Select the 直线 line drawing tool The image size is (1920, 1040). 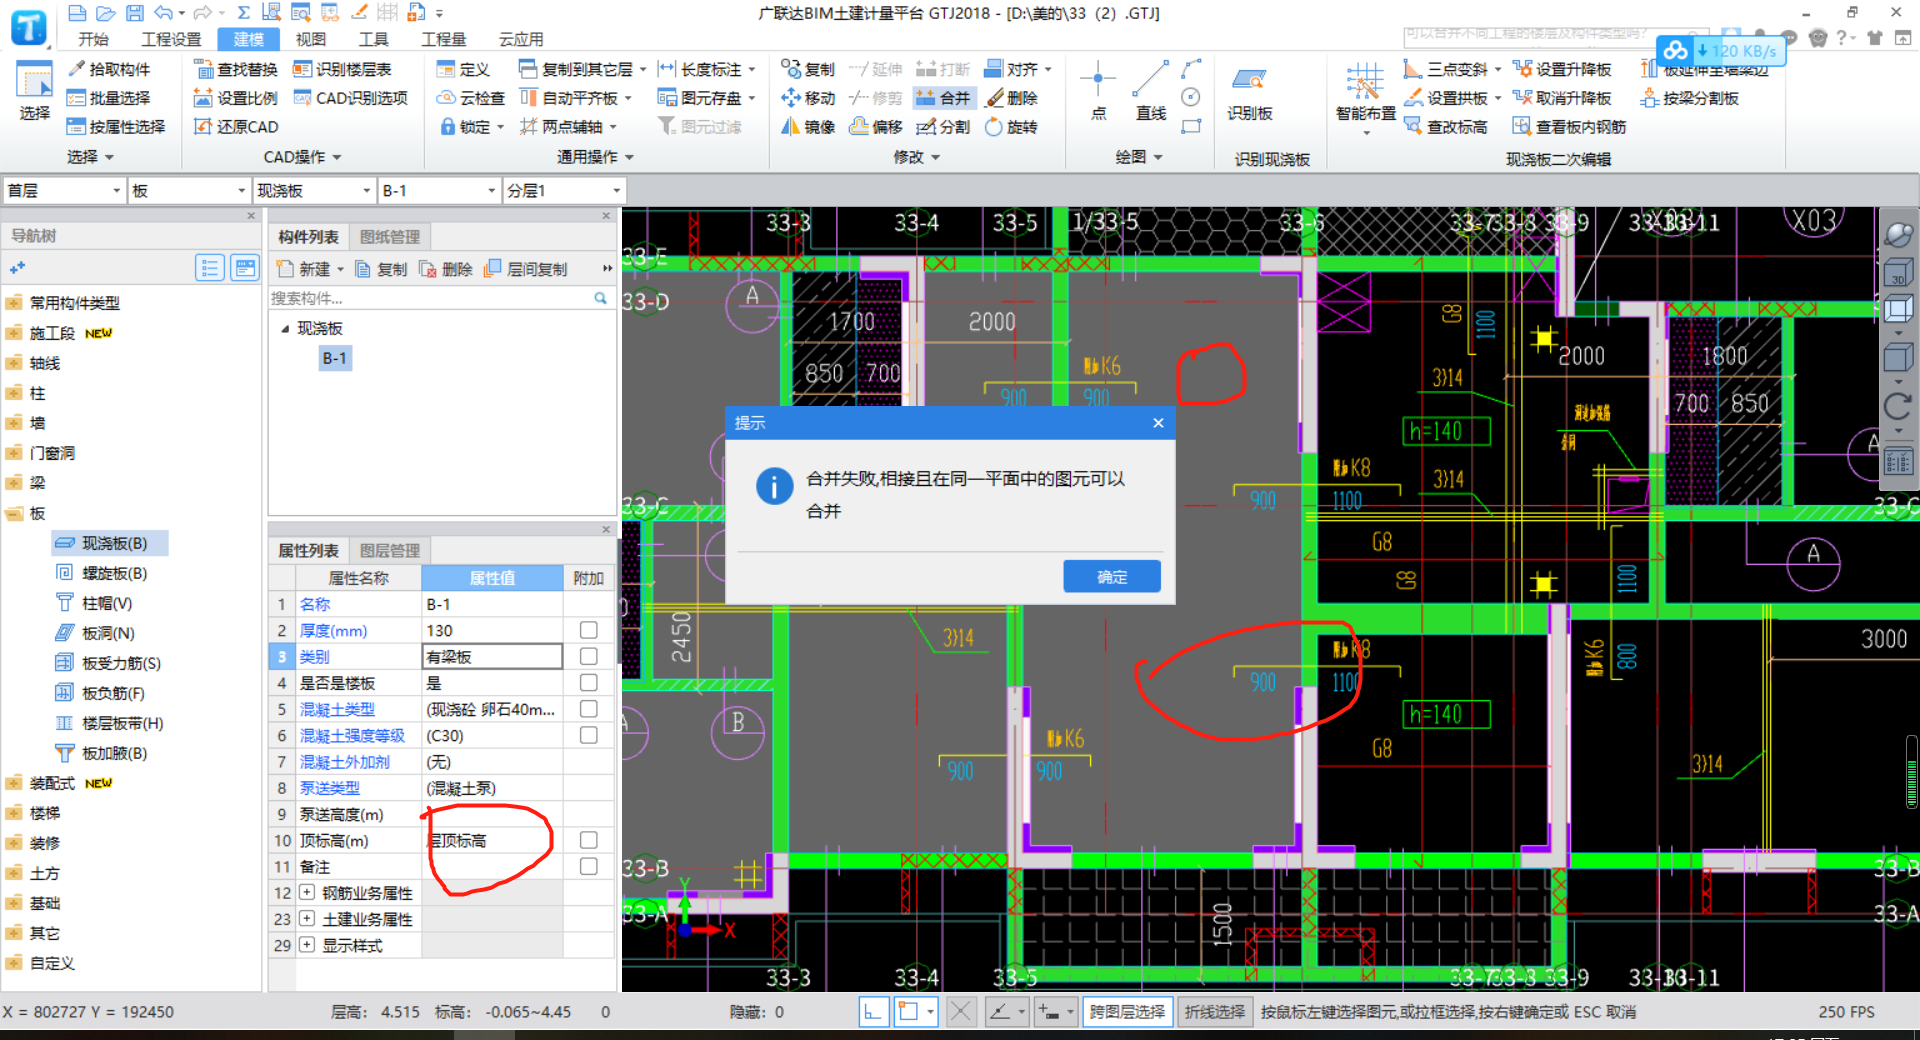tap(1151, 91)
